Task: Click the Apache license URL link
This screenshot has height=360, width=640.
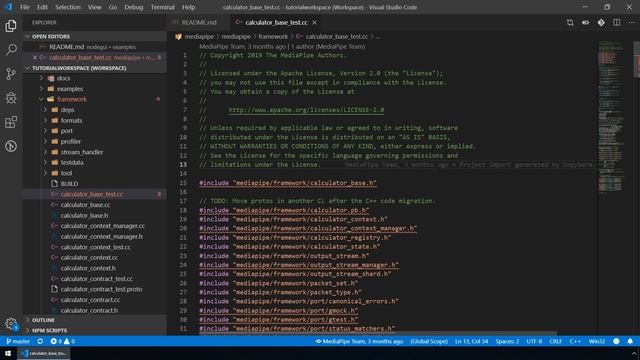Action: 306,110
